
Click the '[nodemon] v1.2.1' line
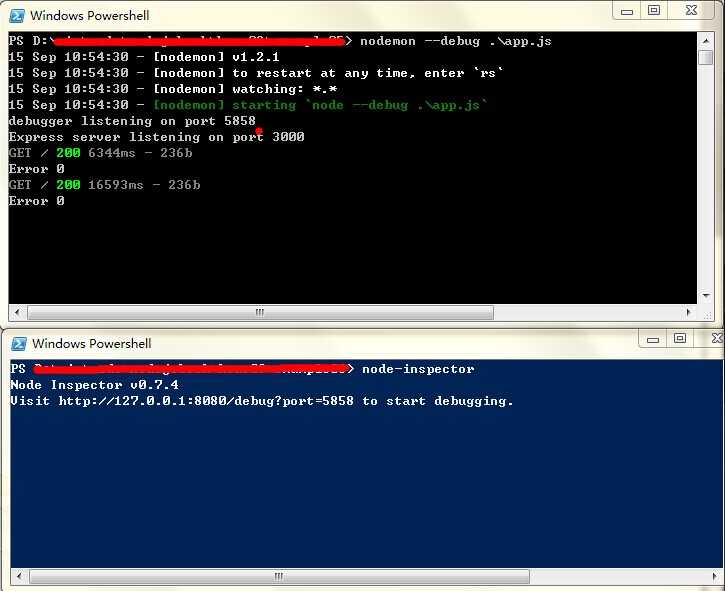point(144,57)
